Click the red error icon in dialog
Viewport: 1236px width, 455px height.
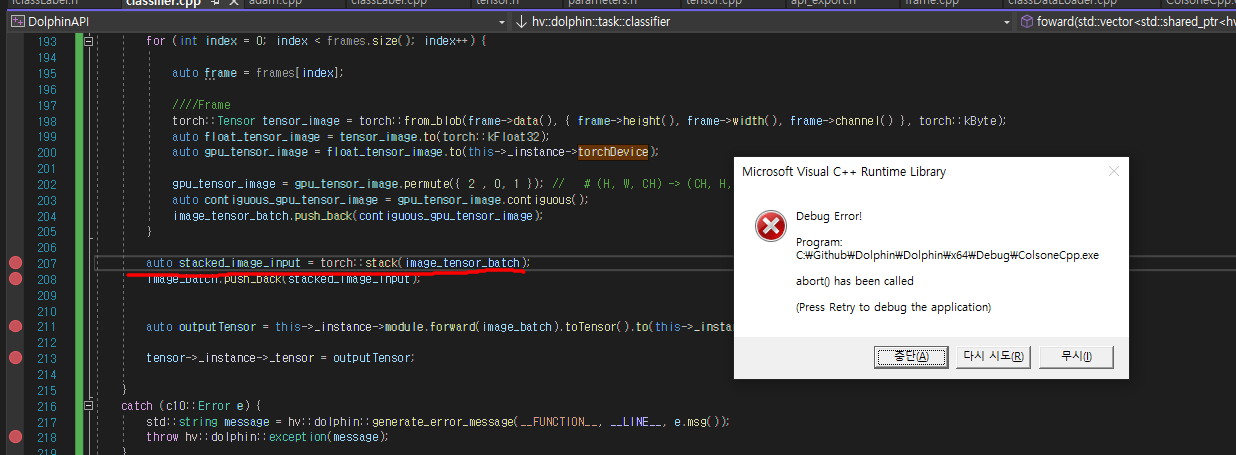(x=770, y=227)
